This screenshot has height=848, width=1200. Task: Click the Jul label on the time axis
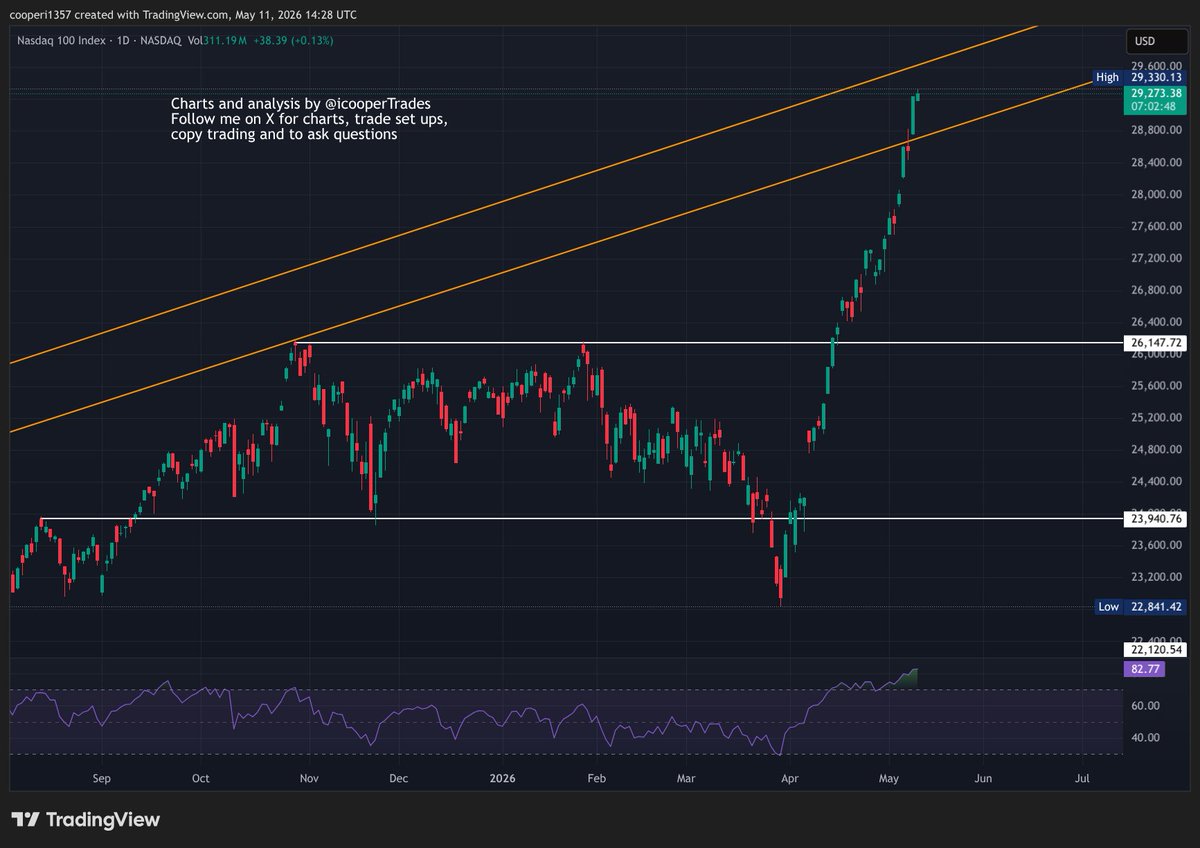(x=1082, y=776)
